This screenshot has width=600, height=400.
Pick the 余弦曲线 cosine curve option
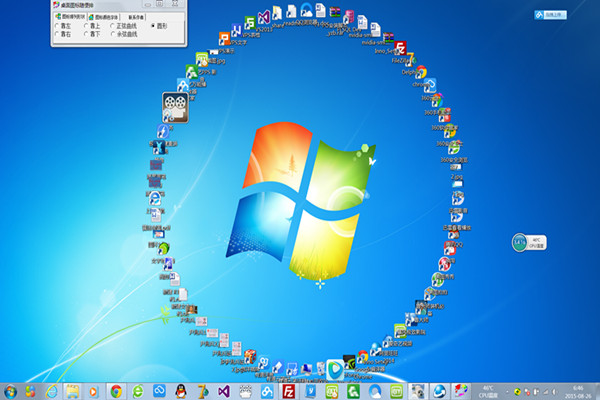point(123,34)
